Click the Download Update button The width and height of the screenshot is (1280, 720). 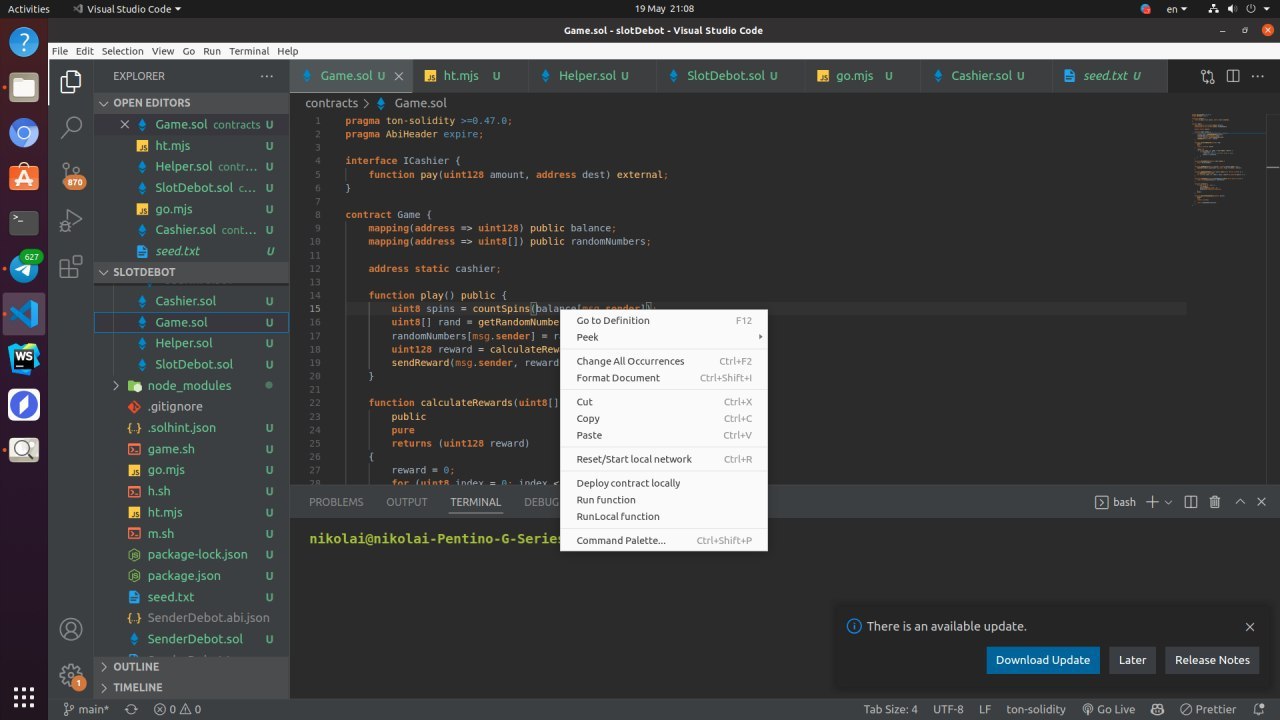click(x=1042, y=660)
